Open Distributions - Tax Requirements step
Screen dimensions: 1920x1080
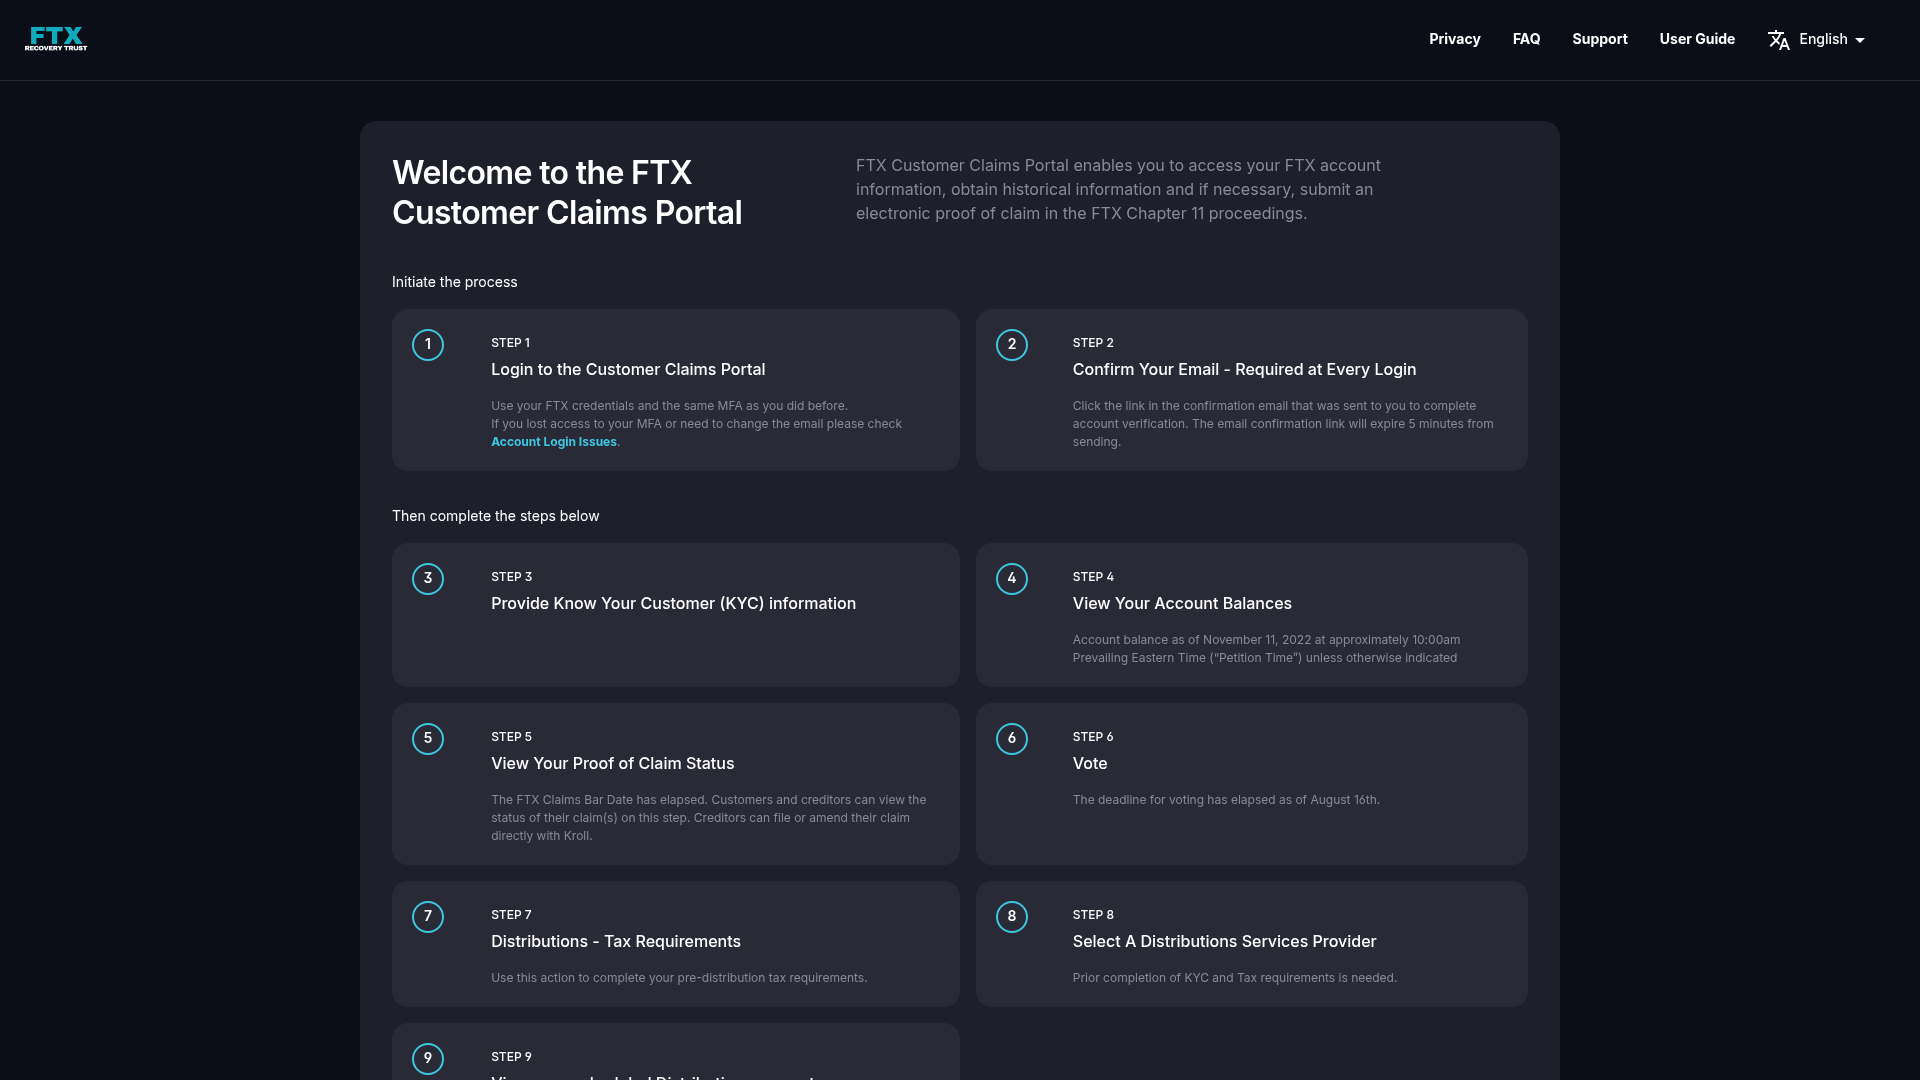point(615,941)
